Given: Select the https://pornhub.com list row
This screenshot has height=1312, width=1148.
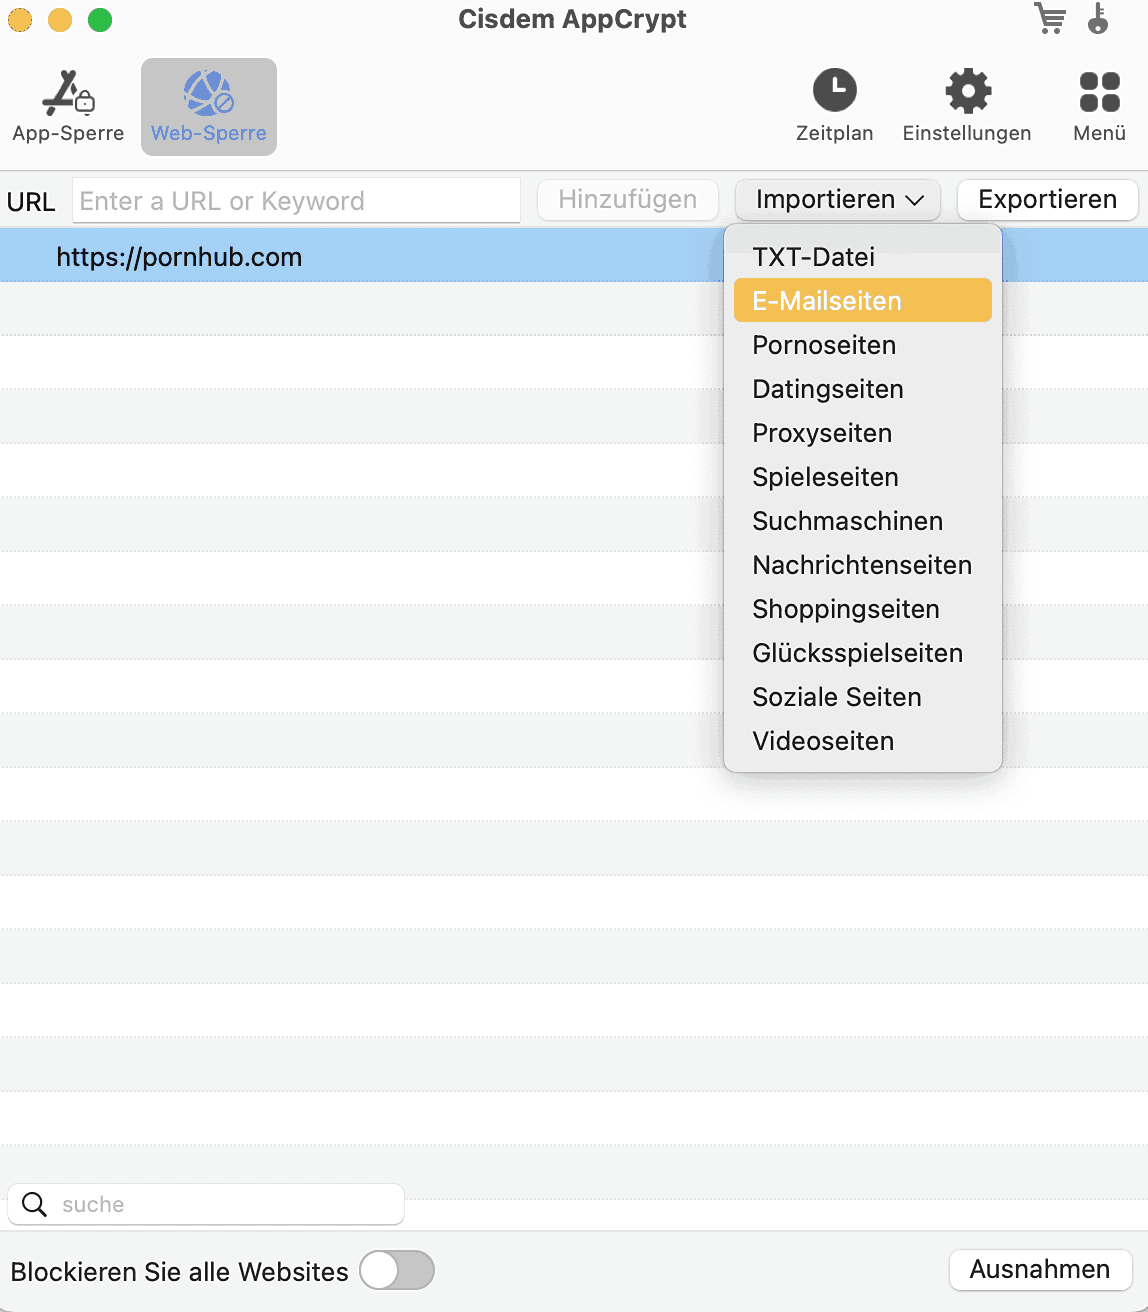Looking at the screenshot, I should click(574, 257).
